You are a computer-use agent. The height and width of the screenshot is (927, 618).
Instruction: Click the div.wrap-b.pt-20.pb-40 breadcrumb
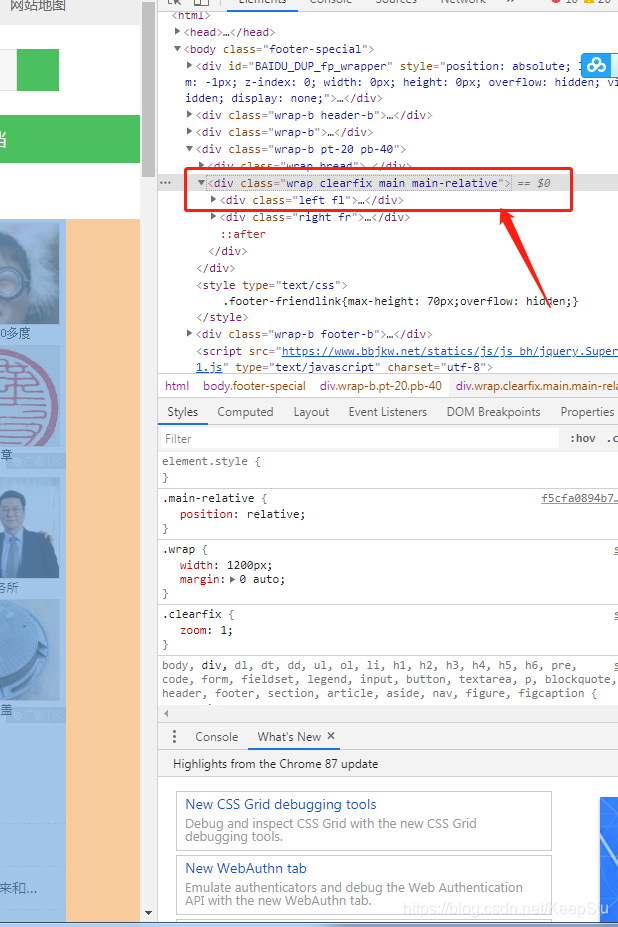click(x=381, y=386)
